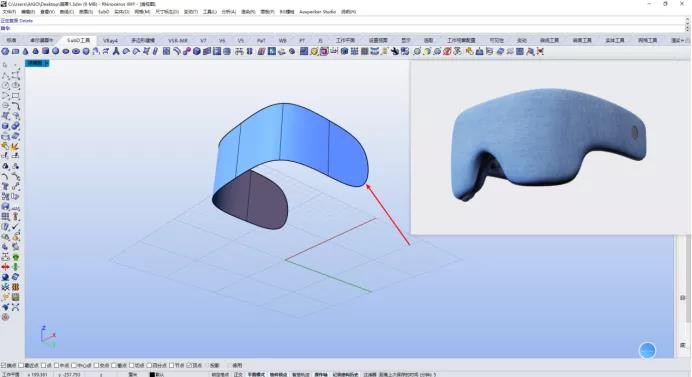Click the red arrows icon in left sidebar

pos(5,267)
